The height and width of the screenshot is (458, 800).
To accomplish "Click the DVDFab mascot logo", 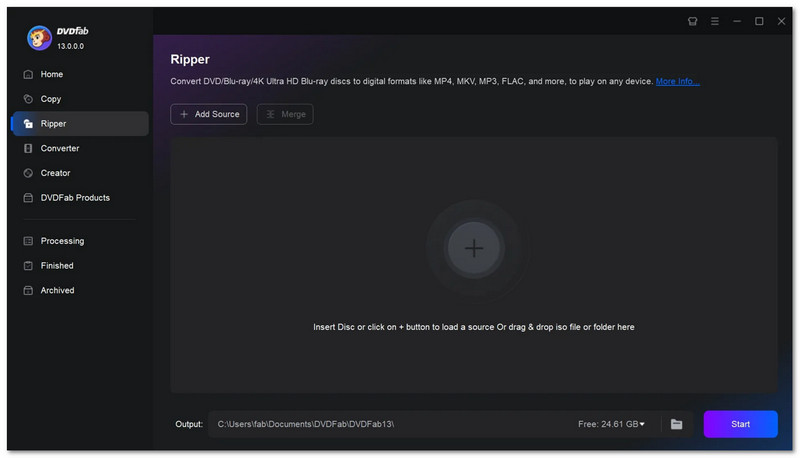I will click(x=39, y=38).
